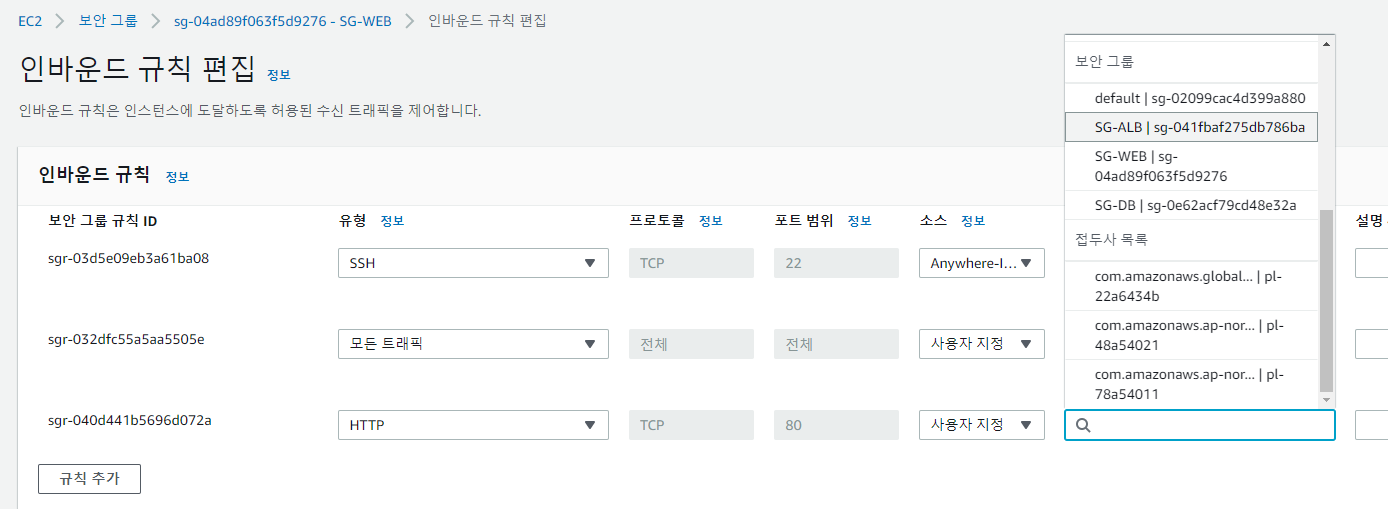Viewport: 1388px width, 509px height.
Task: Click the dropdown list vertical scrollbar
Action: [x=1327, y=301]
